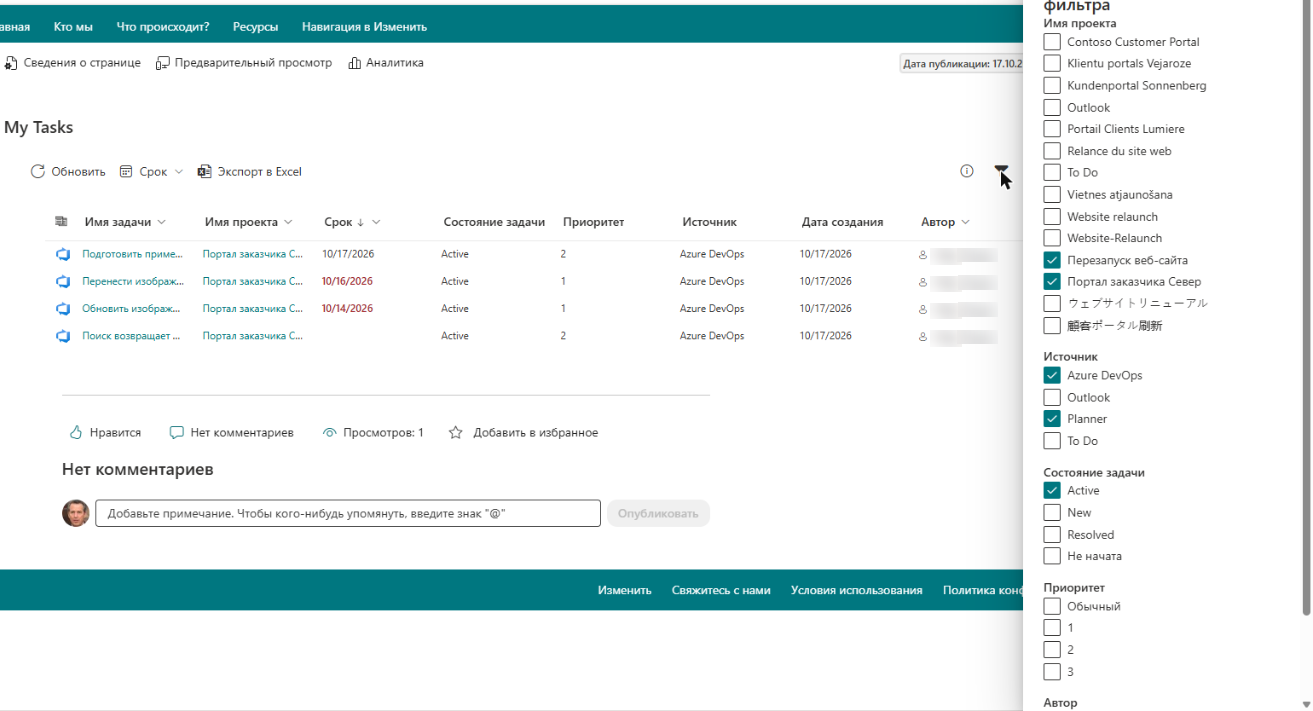Click the filter pane vertical scrollbar
This screenshot has width=1313, height=711.
1307,307
